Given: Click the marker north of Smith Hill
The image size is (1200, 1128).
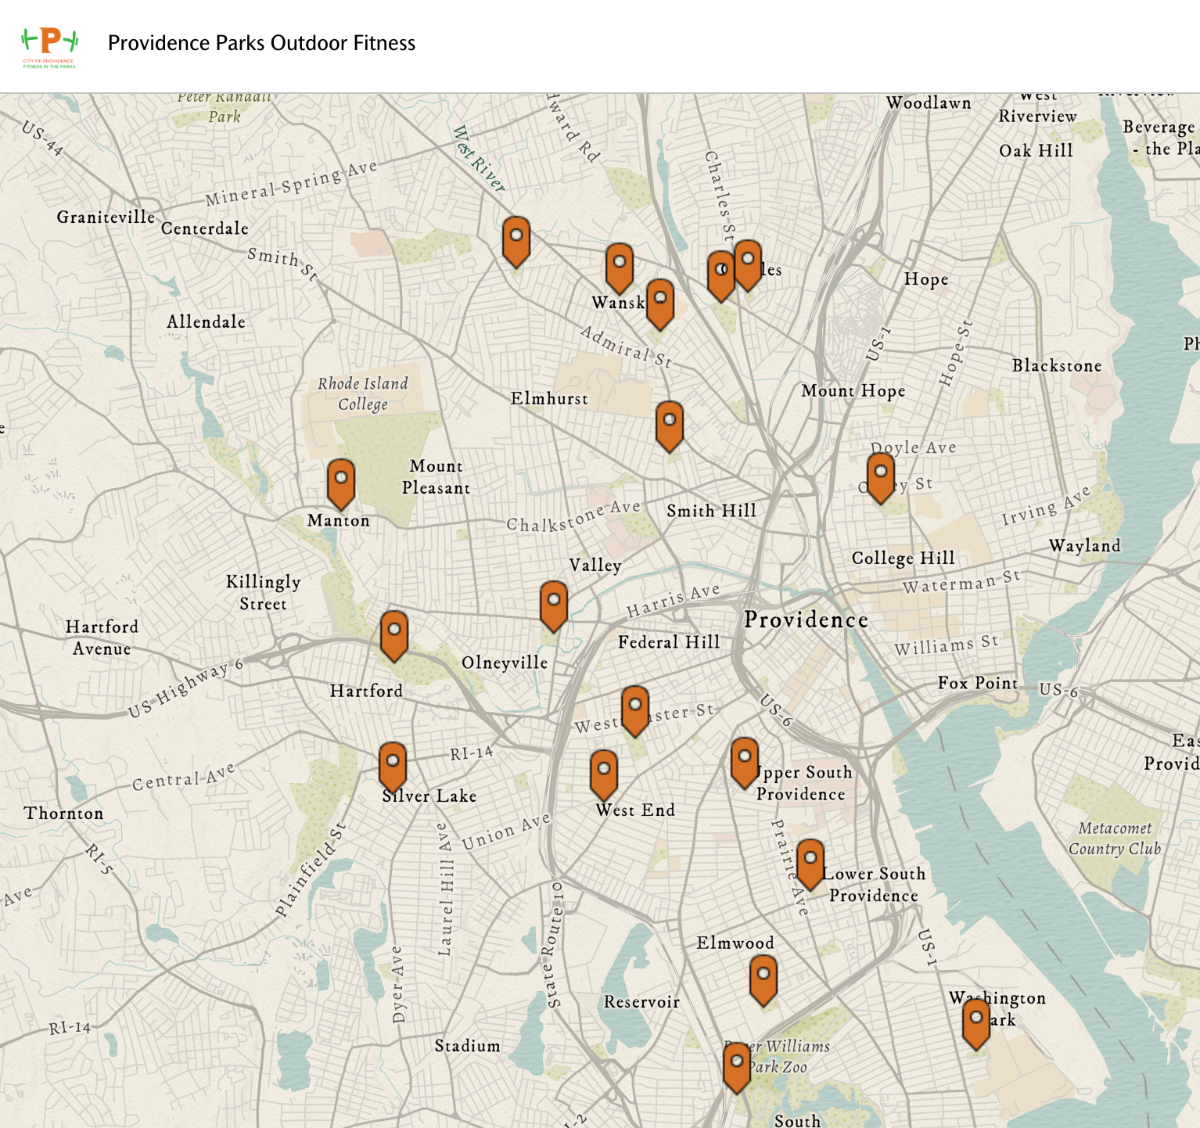Looking at the screenshot, I should [x=670, y=426].
